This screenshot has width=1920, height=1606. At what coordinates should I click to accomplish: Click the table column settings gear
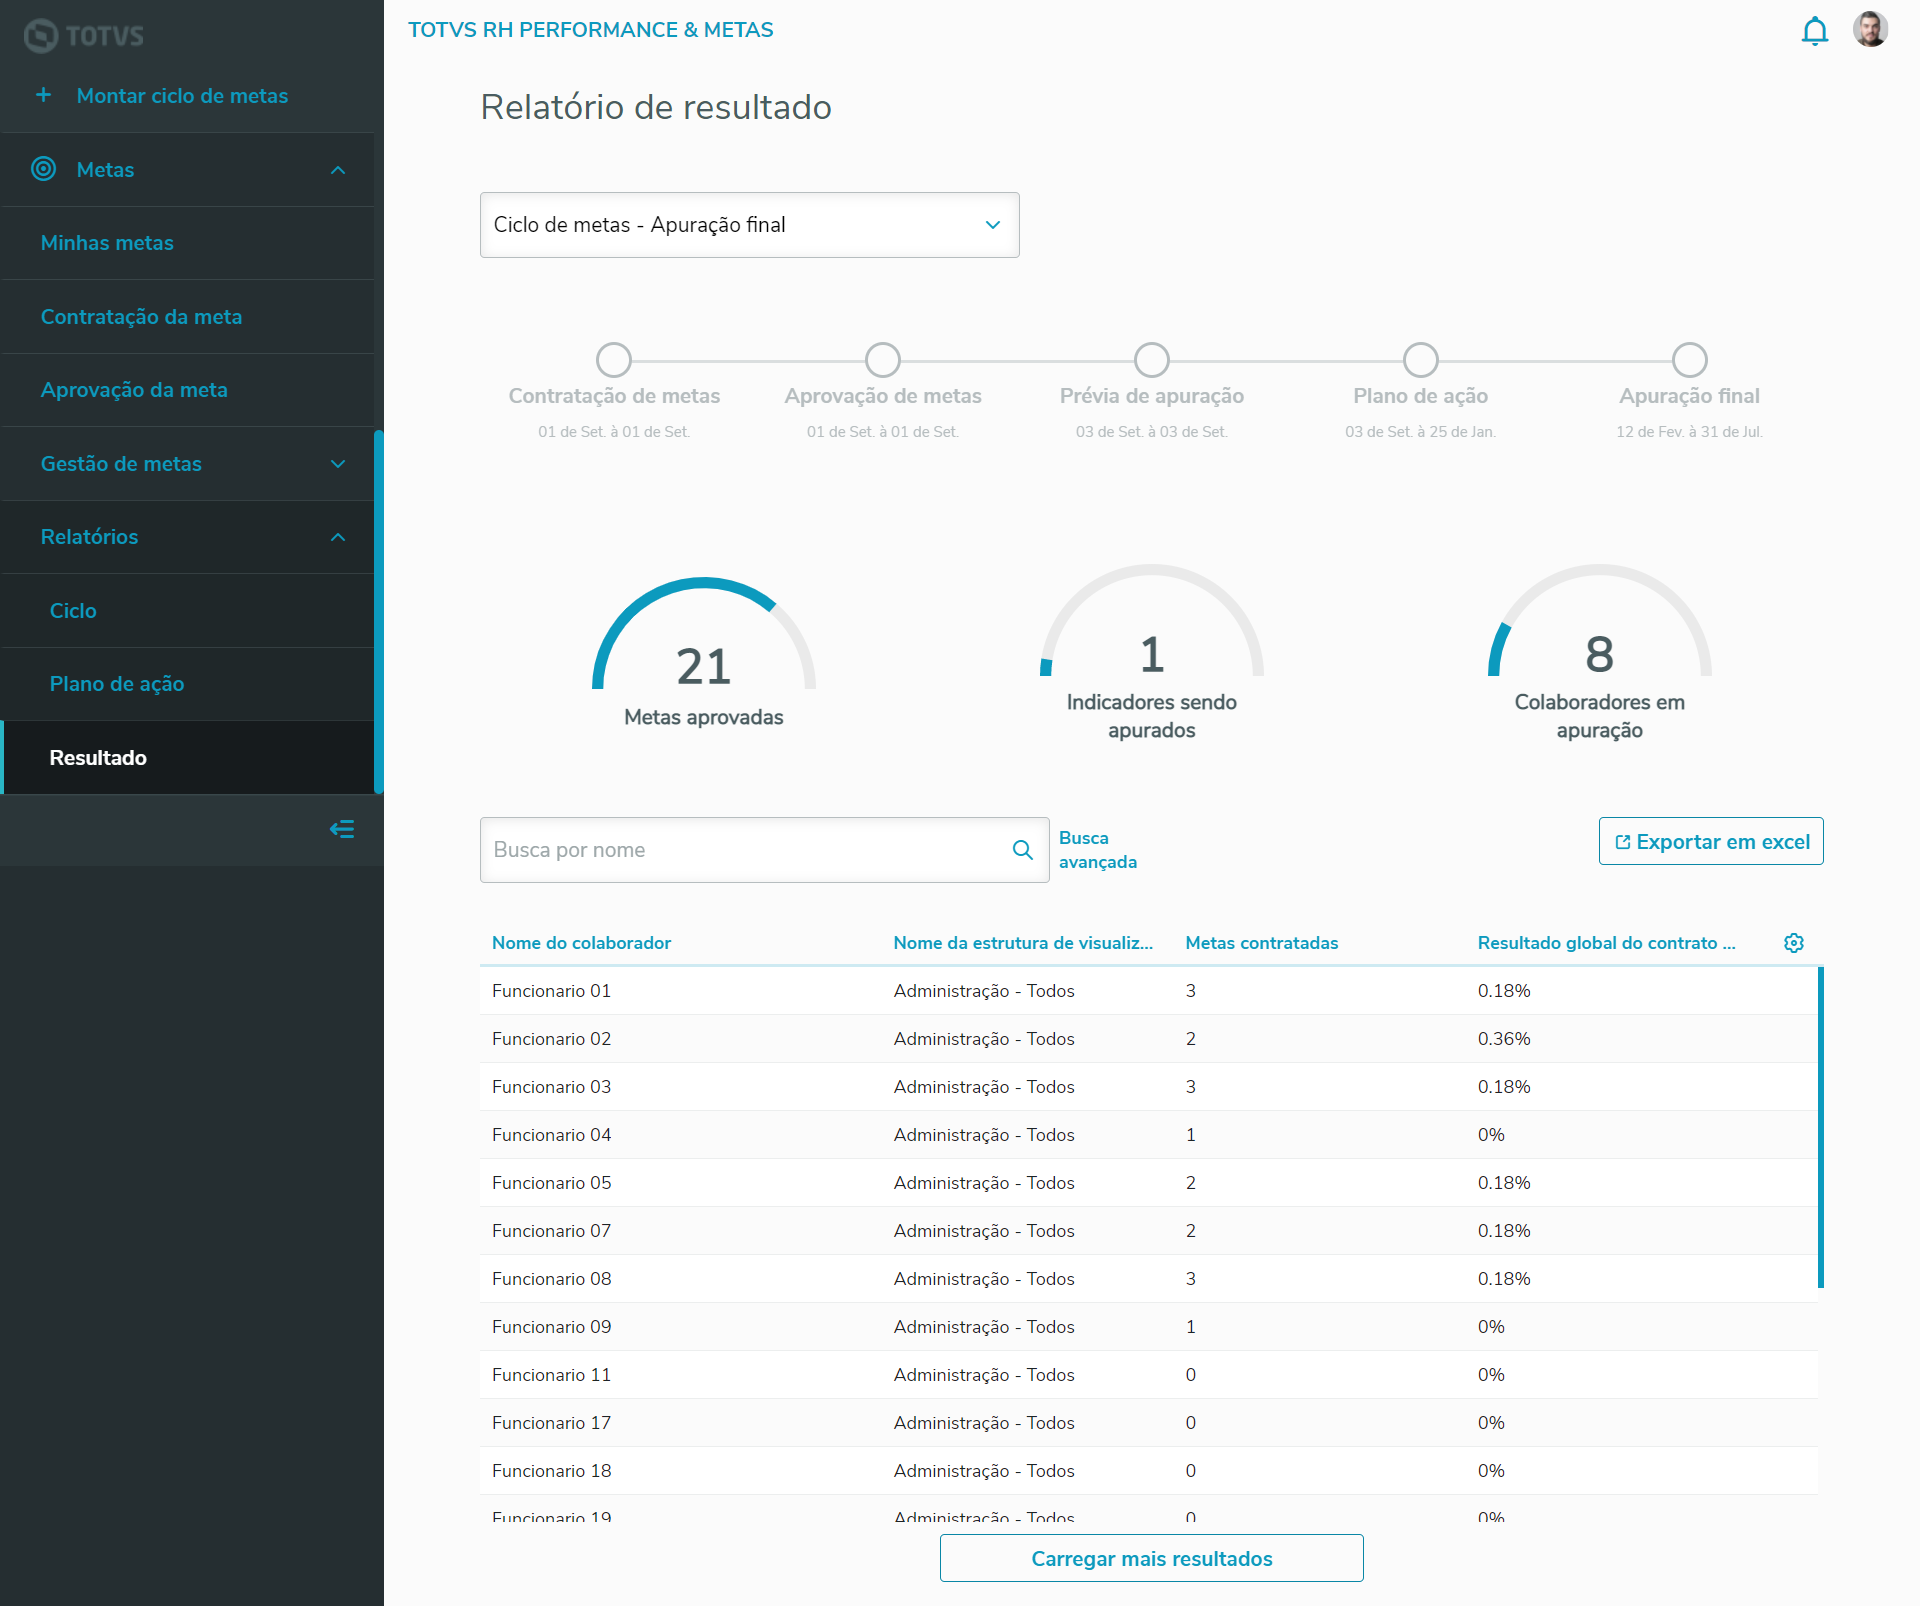1793,943
